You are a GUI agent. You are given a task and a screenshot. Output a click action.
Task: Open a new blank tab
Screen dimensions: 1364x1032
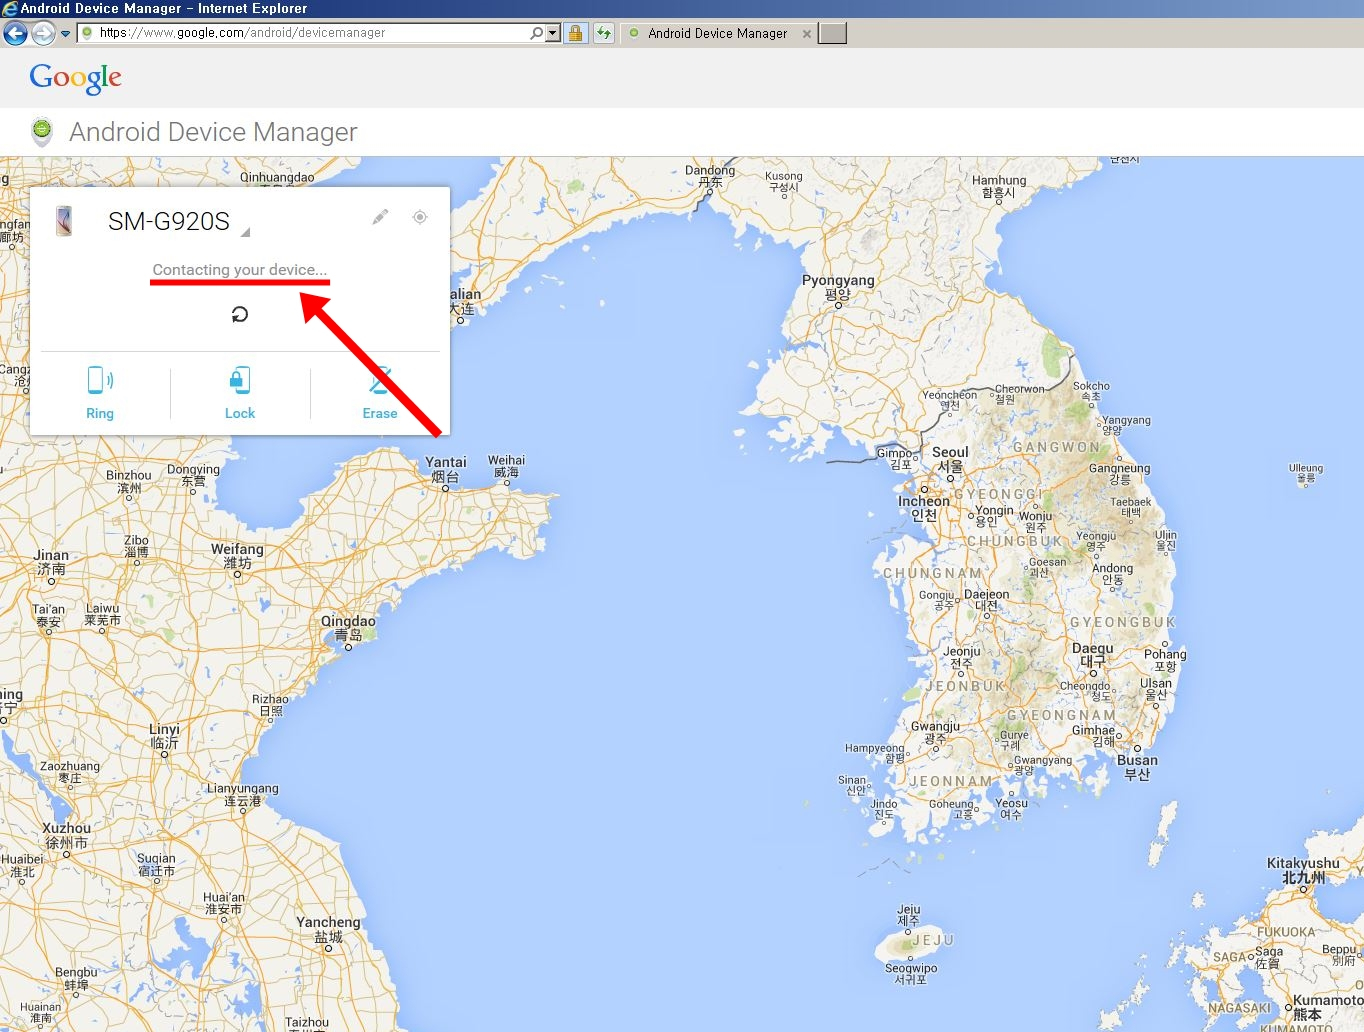coord(833,33)
